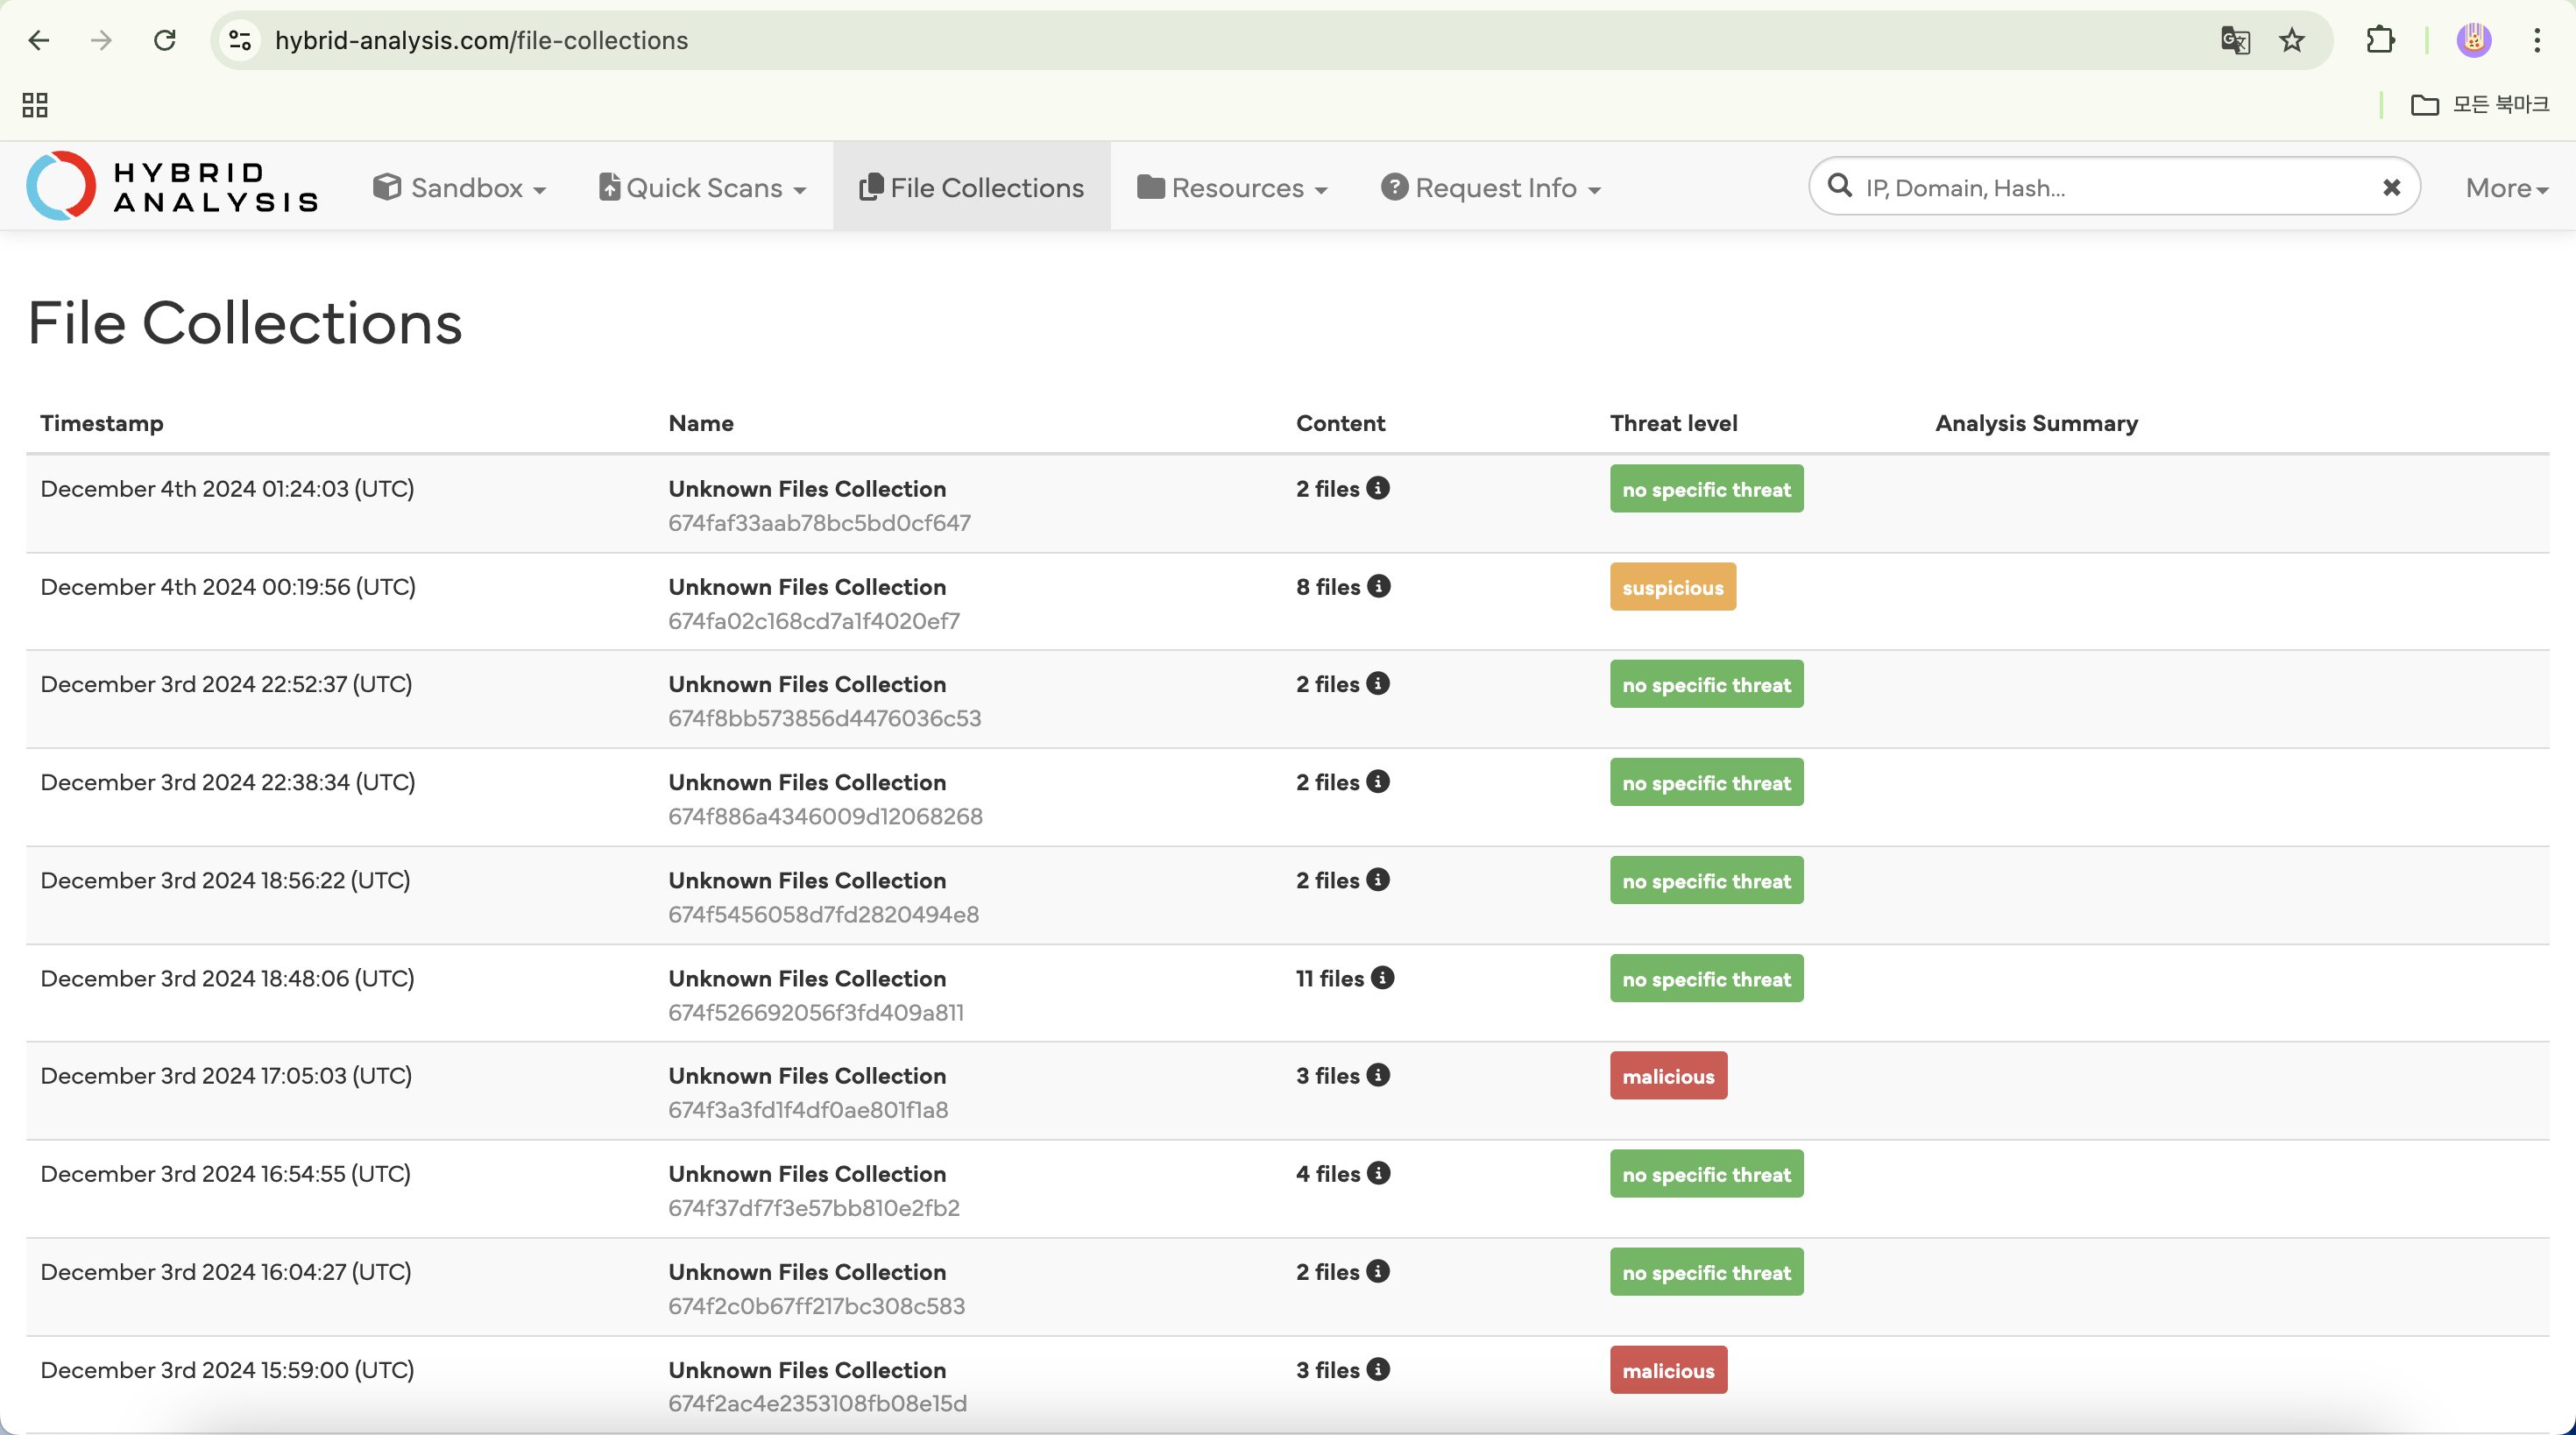Select the File Collections tab
Viewport: 2576px width, 1435px height.
click(971, 187)
